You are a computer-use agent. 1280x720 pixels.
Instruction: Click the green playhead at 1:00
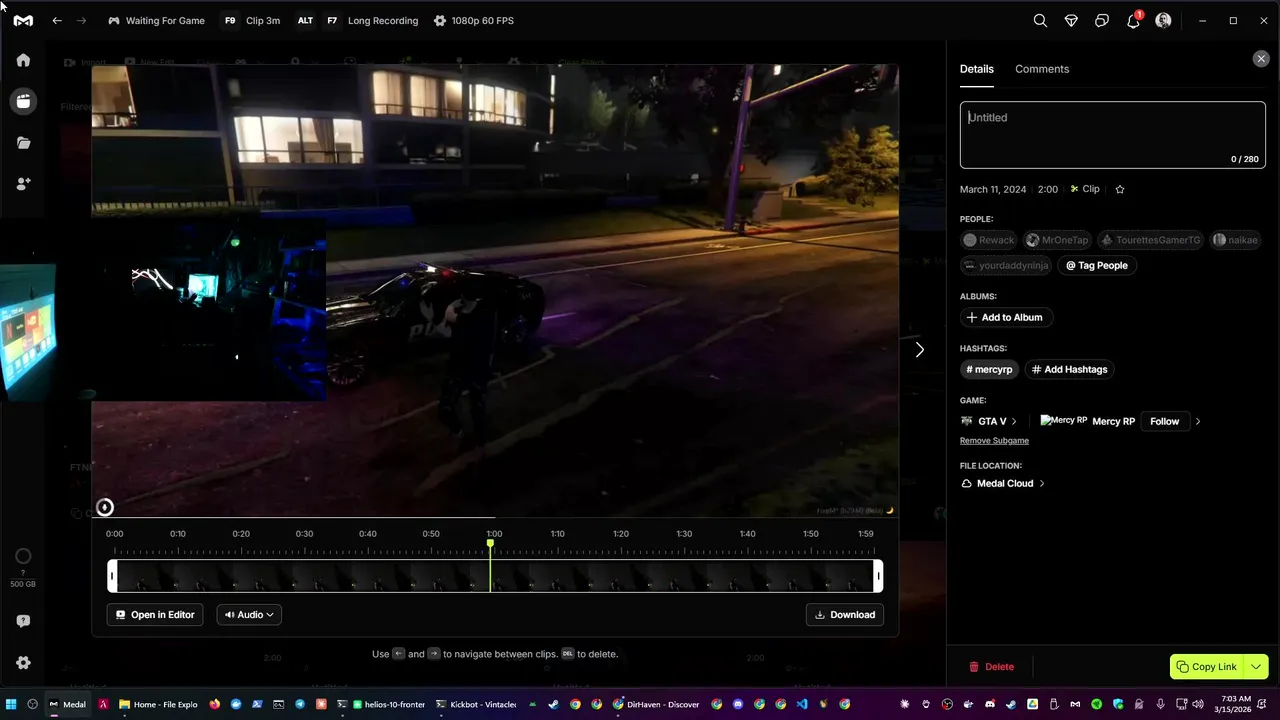[490, 544]
